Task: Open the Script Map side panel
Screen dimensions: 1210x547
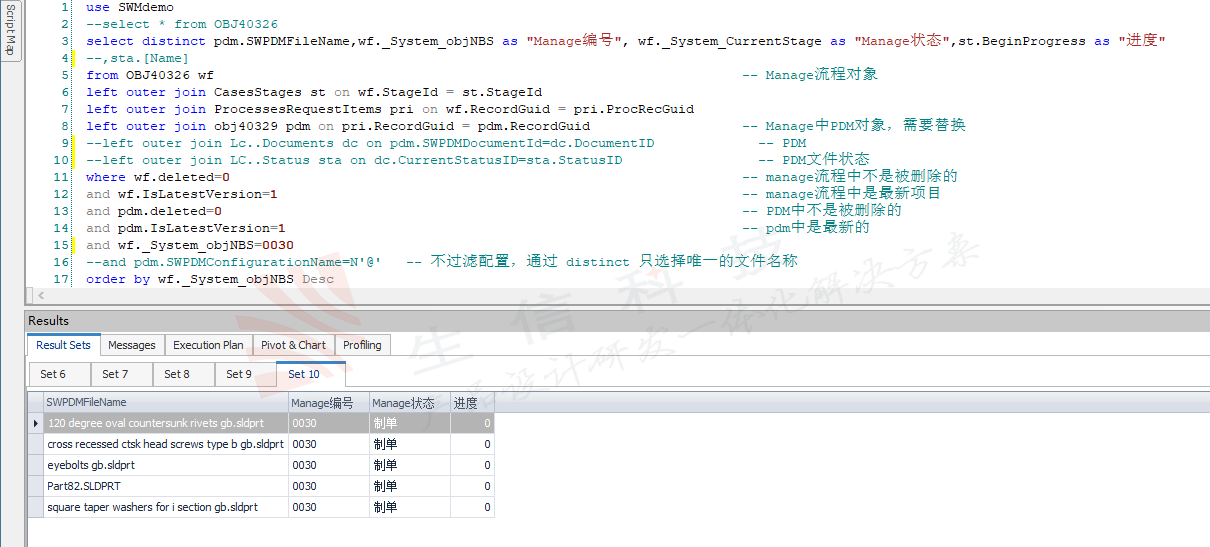Action: coord(10,31)
